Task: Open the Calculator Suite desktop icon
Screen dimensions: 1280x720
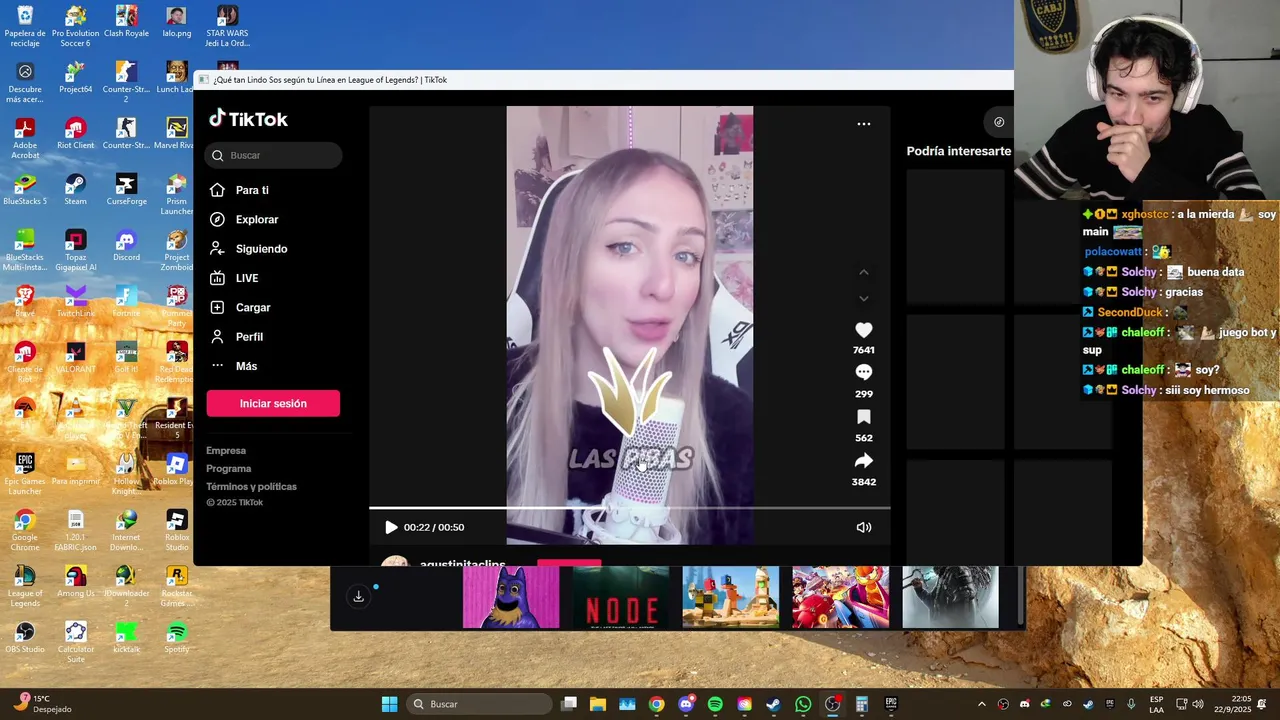Action: point(76,643)
